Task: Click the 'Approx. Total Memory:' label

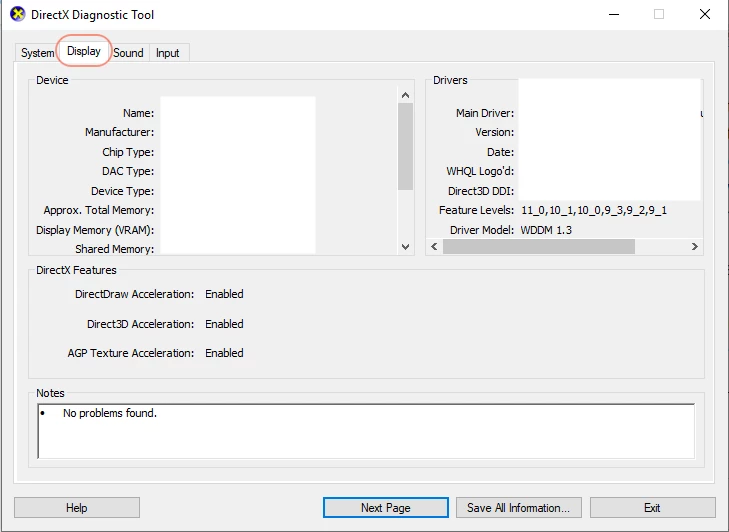Action: click(99, 210)
